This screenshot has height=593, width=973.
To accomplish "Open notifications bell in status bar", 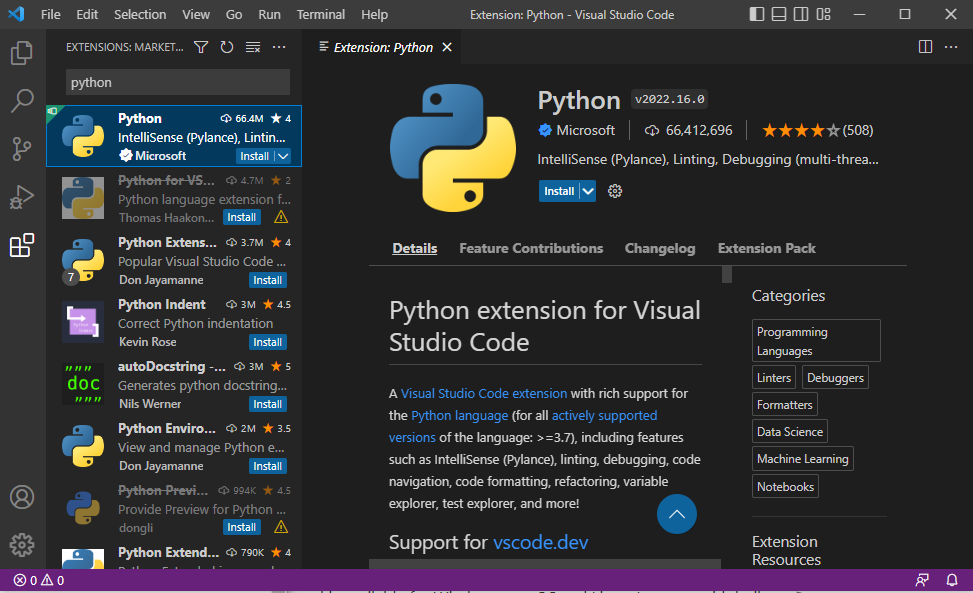I will 952,581.
